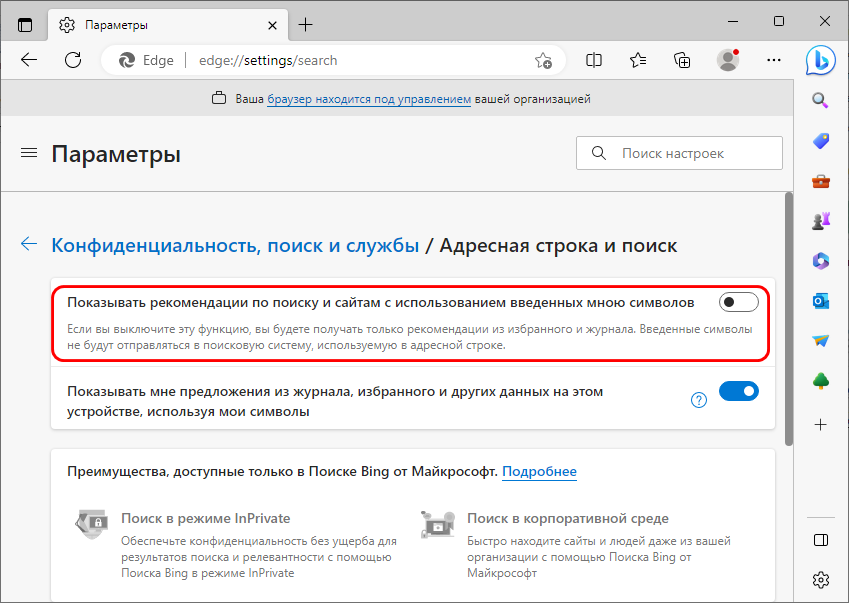Go back with blue arrow beside breadcrumb
The height and width of the screenshot is (603, 849).
click(x=29, y=244)
